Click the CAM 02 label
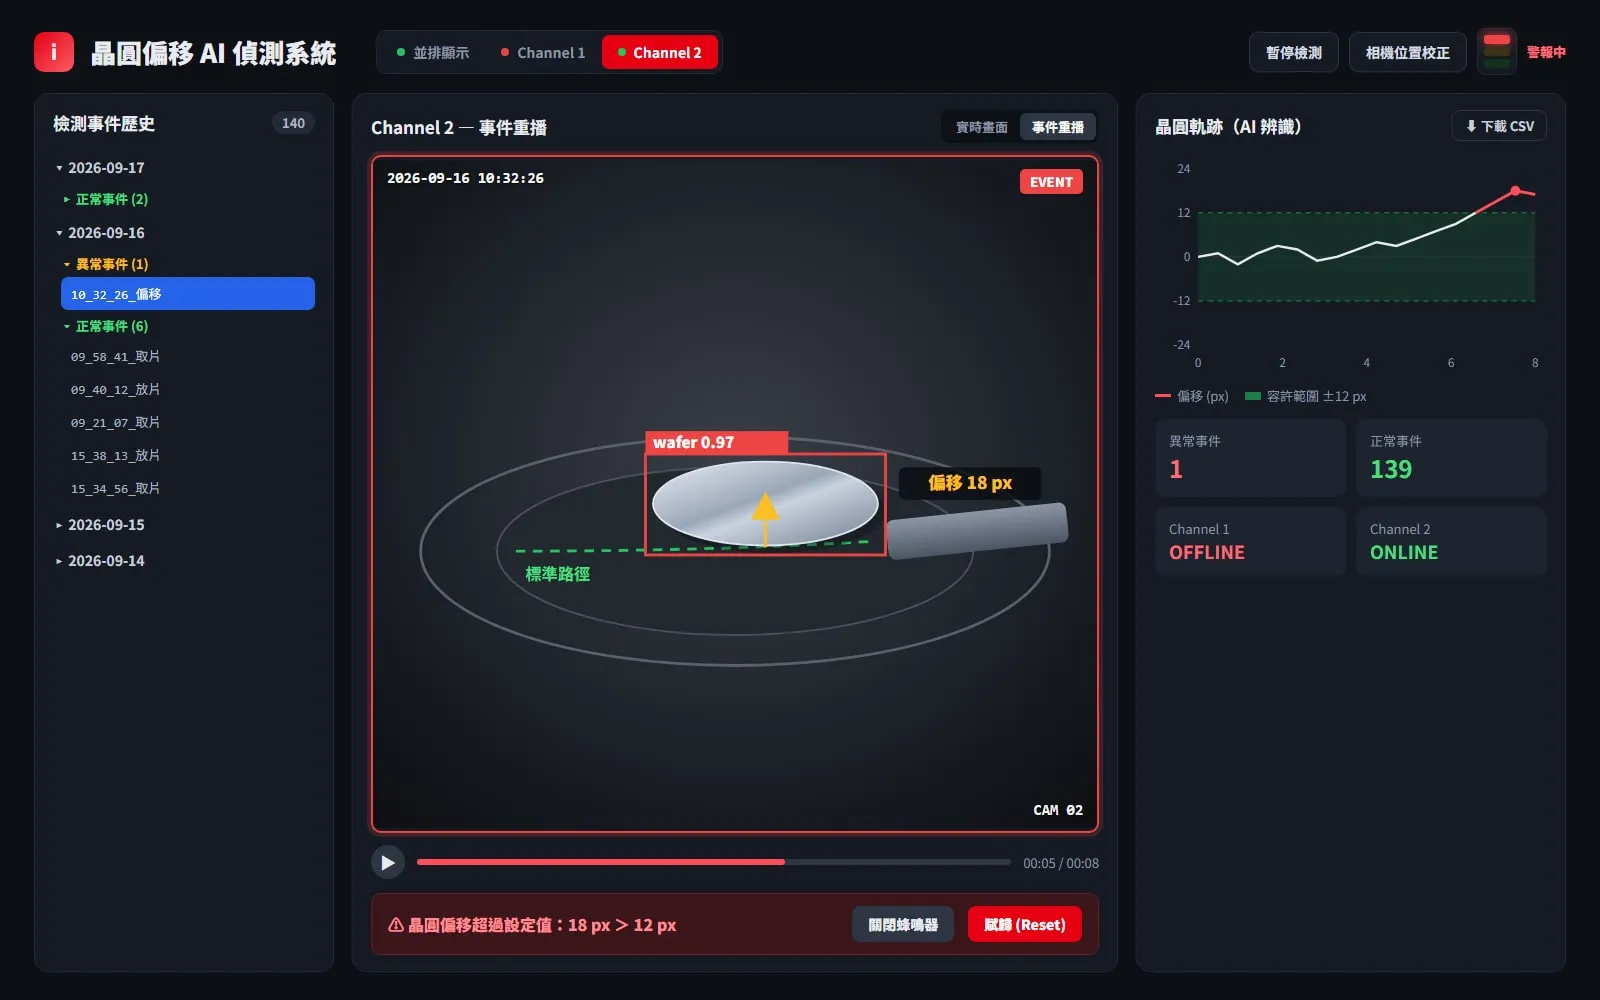 pyautogui.click(x=1058, y=810)
